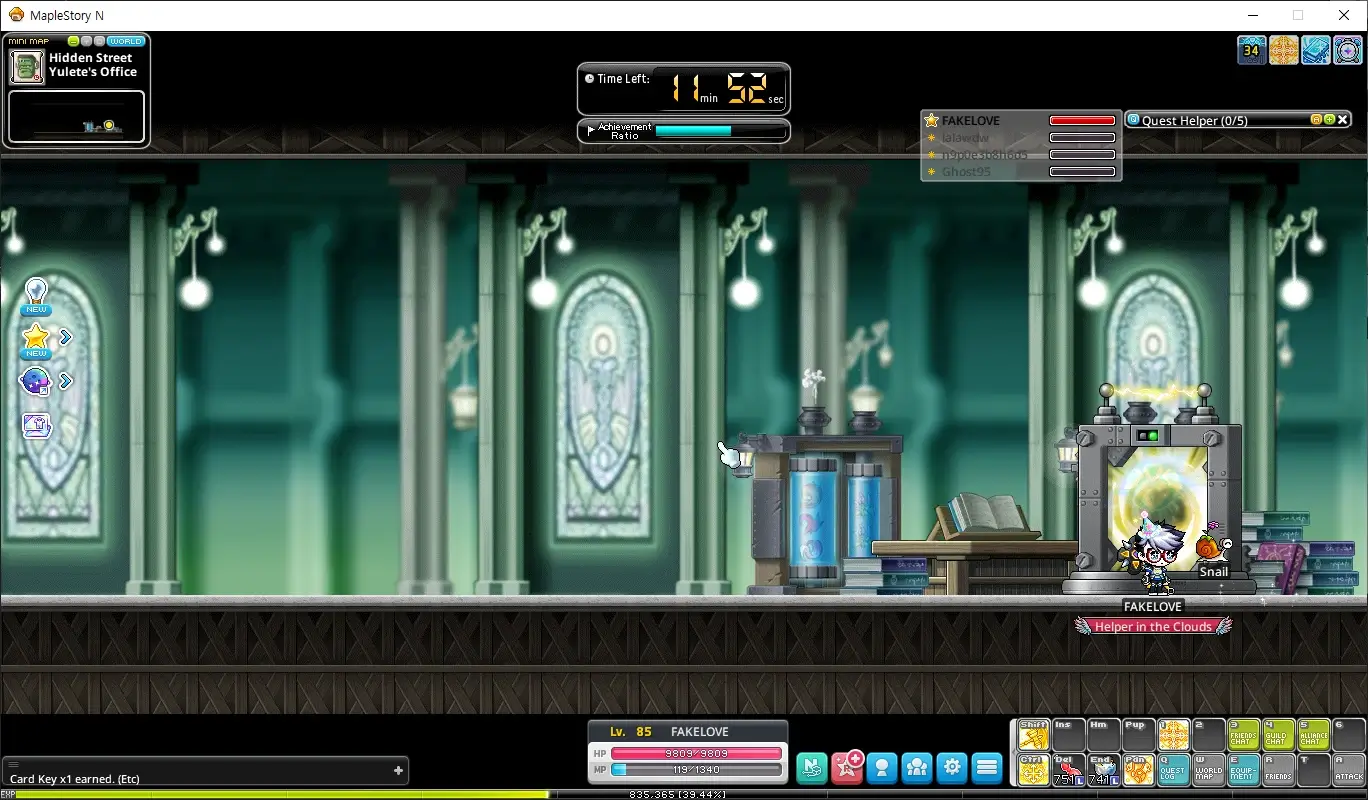Open the gear settings menu button
This screenshot has width=1368, height=800.
pos(952,767)
